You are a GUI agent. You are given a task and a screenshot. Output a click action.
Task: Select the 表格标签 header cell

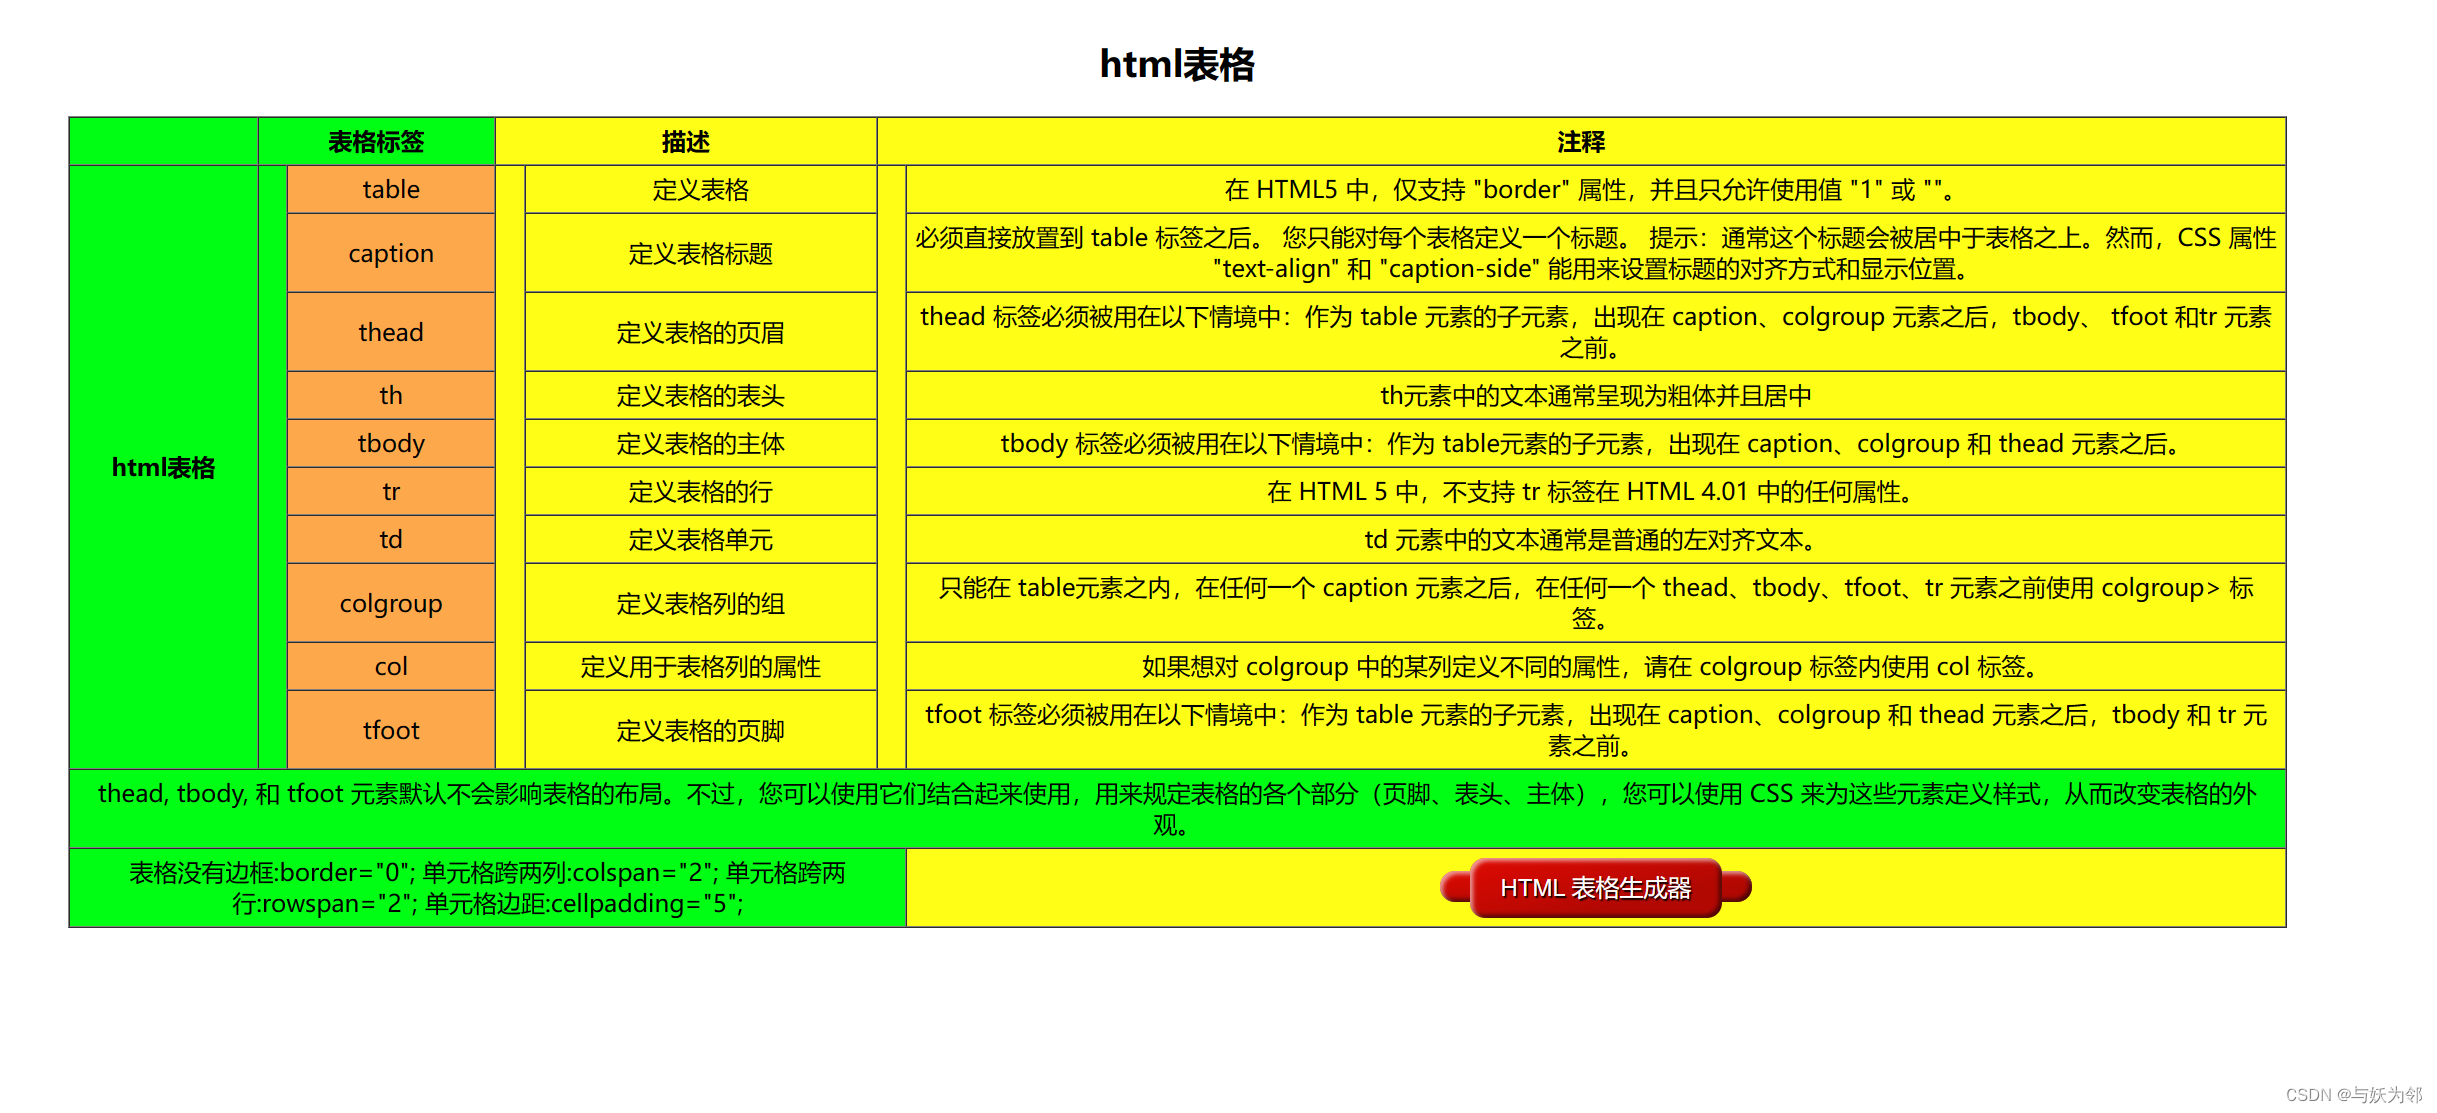pyautogui.click(x=376, y=141)
